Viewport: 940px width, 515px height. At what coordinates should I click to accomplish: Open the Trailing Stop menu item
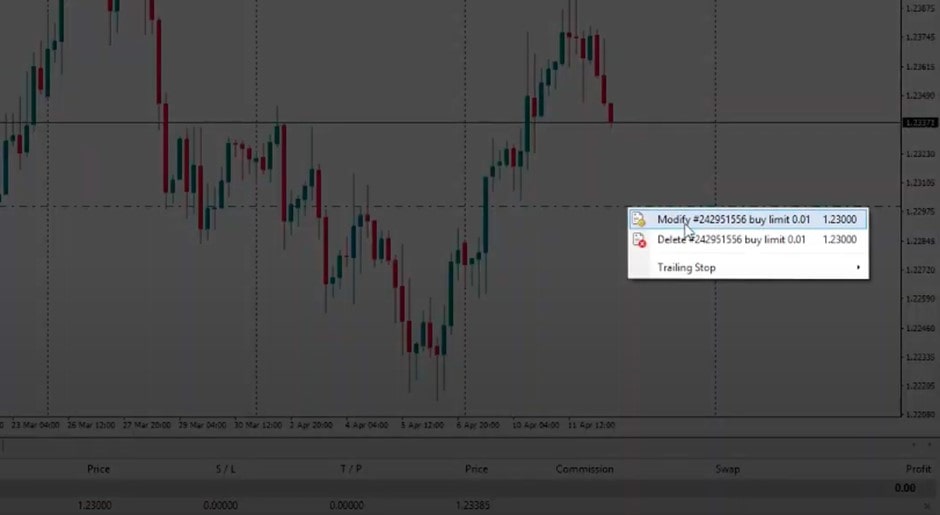[686, 268]
